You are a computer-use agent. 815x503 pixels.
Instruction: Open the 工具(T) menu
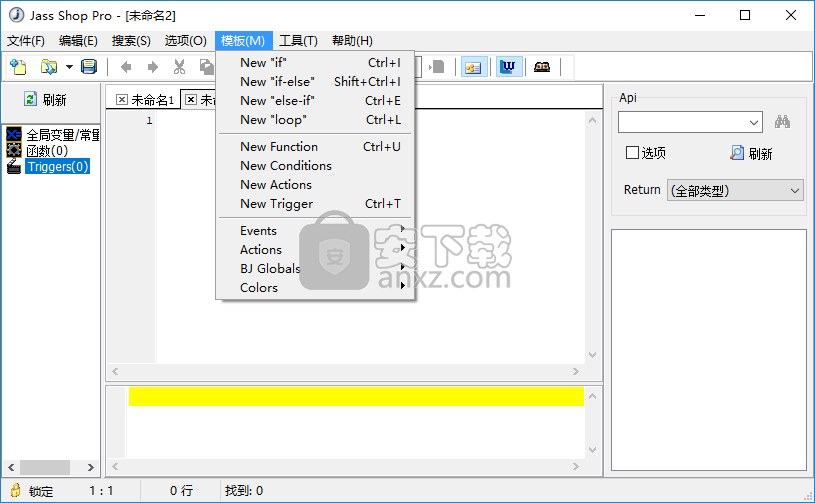298,41
